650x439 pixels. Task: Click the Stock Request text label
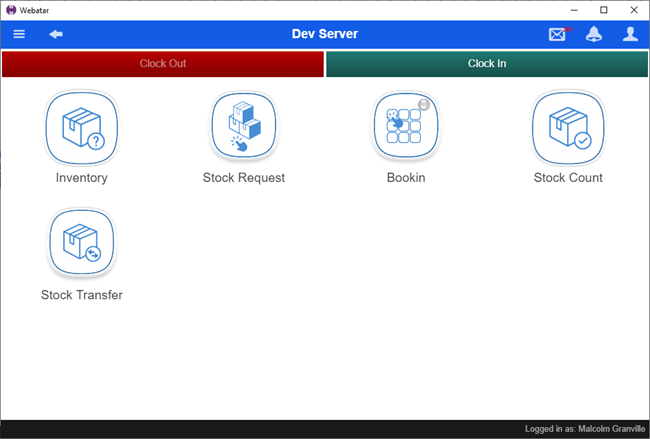[x=244, y=178]
